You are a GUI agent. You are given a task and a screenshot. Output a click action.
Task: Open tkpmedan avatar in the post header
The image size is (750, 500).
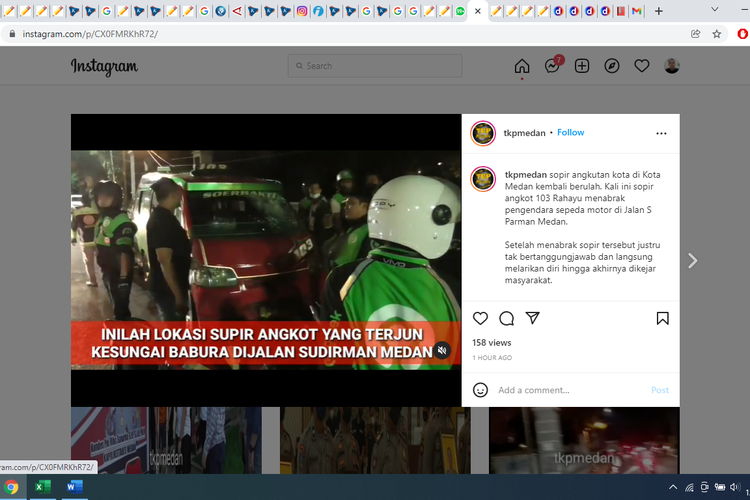tap(483, 133)
